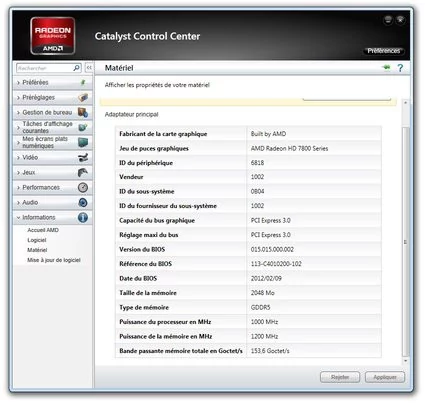
Task: Click the vertical scrollbar thumb
Action: tap(405, 242)
